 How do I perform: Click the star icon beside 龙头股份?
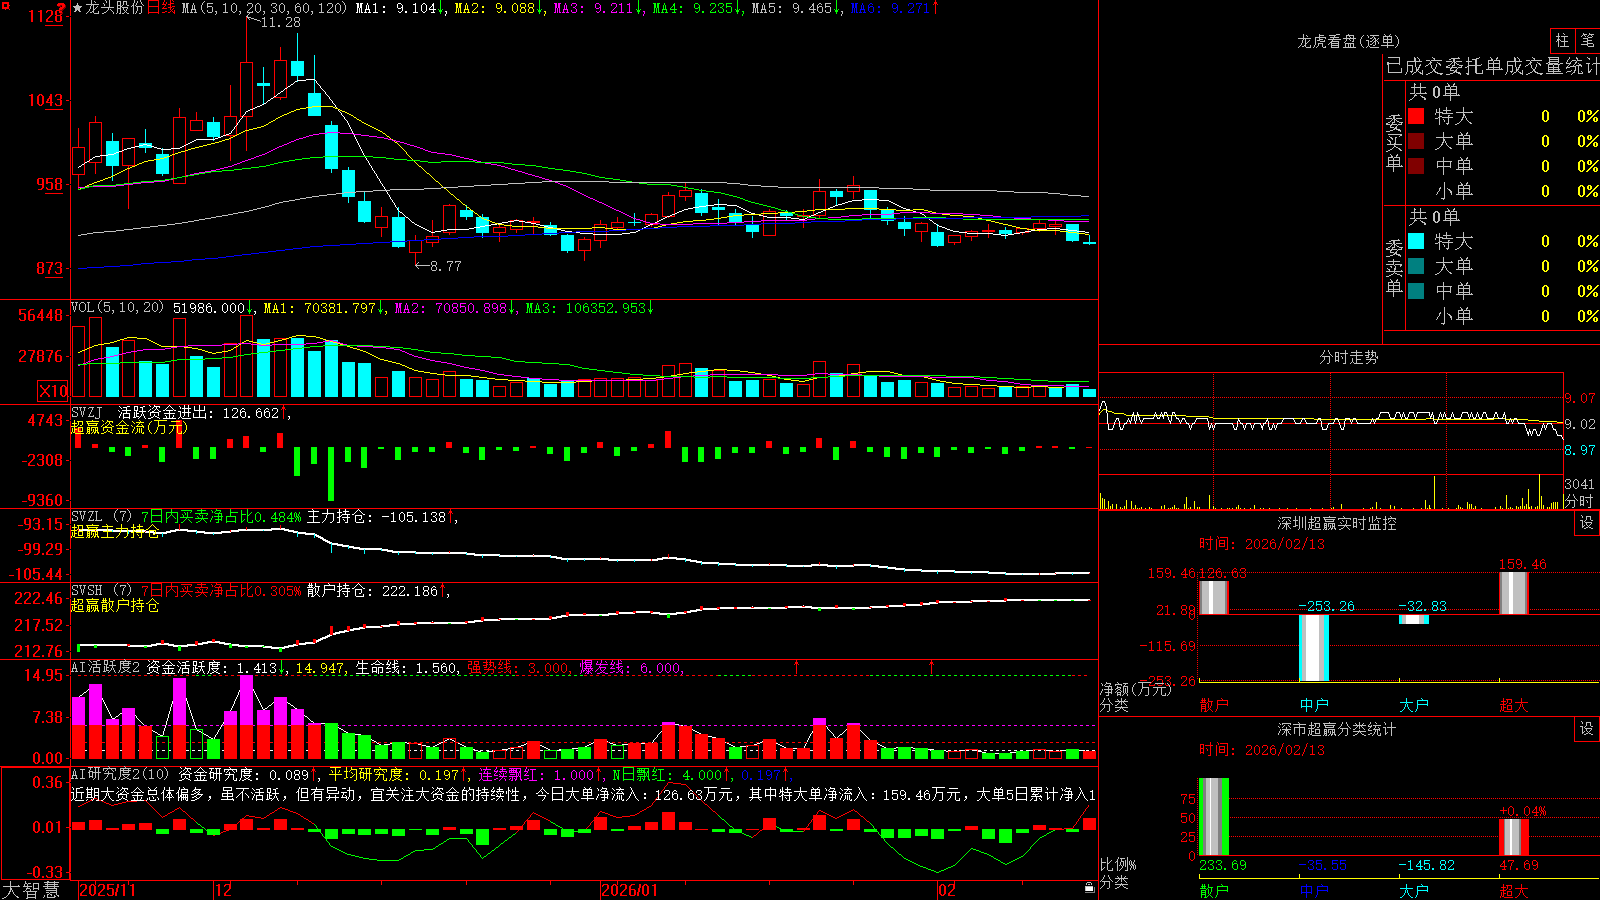(78, 8)
